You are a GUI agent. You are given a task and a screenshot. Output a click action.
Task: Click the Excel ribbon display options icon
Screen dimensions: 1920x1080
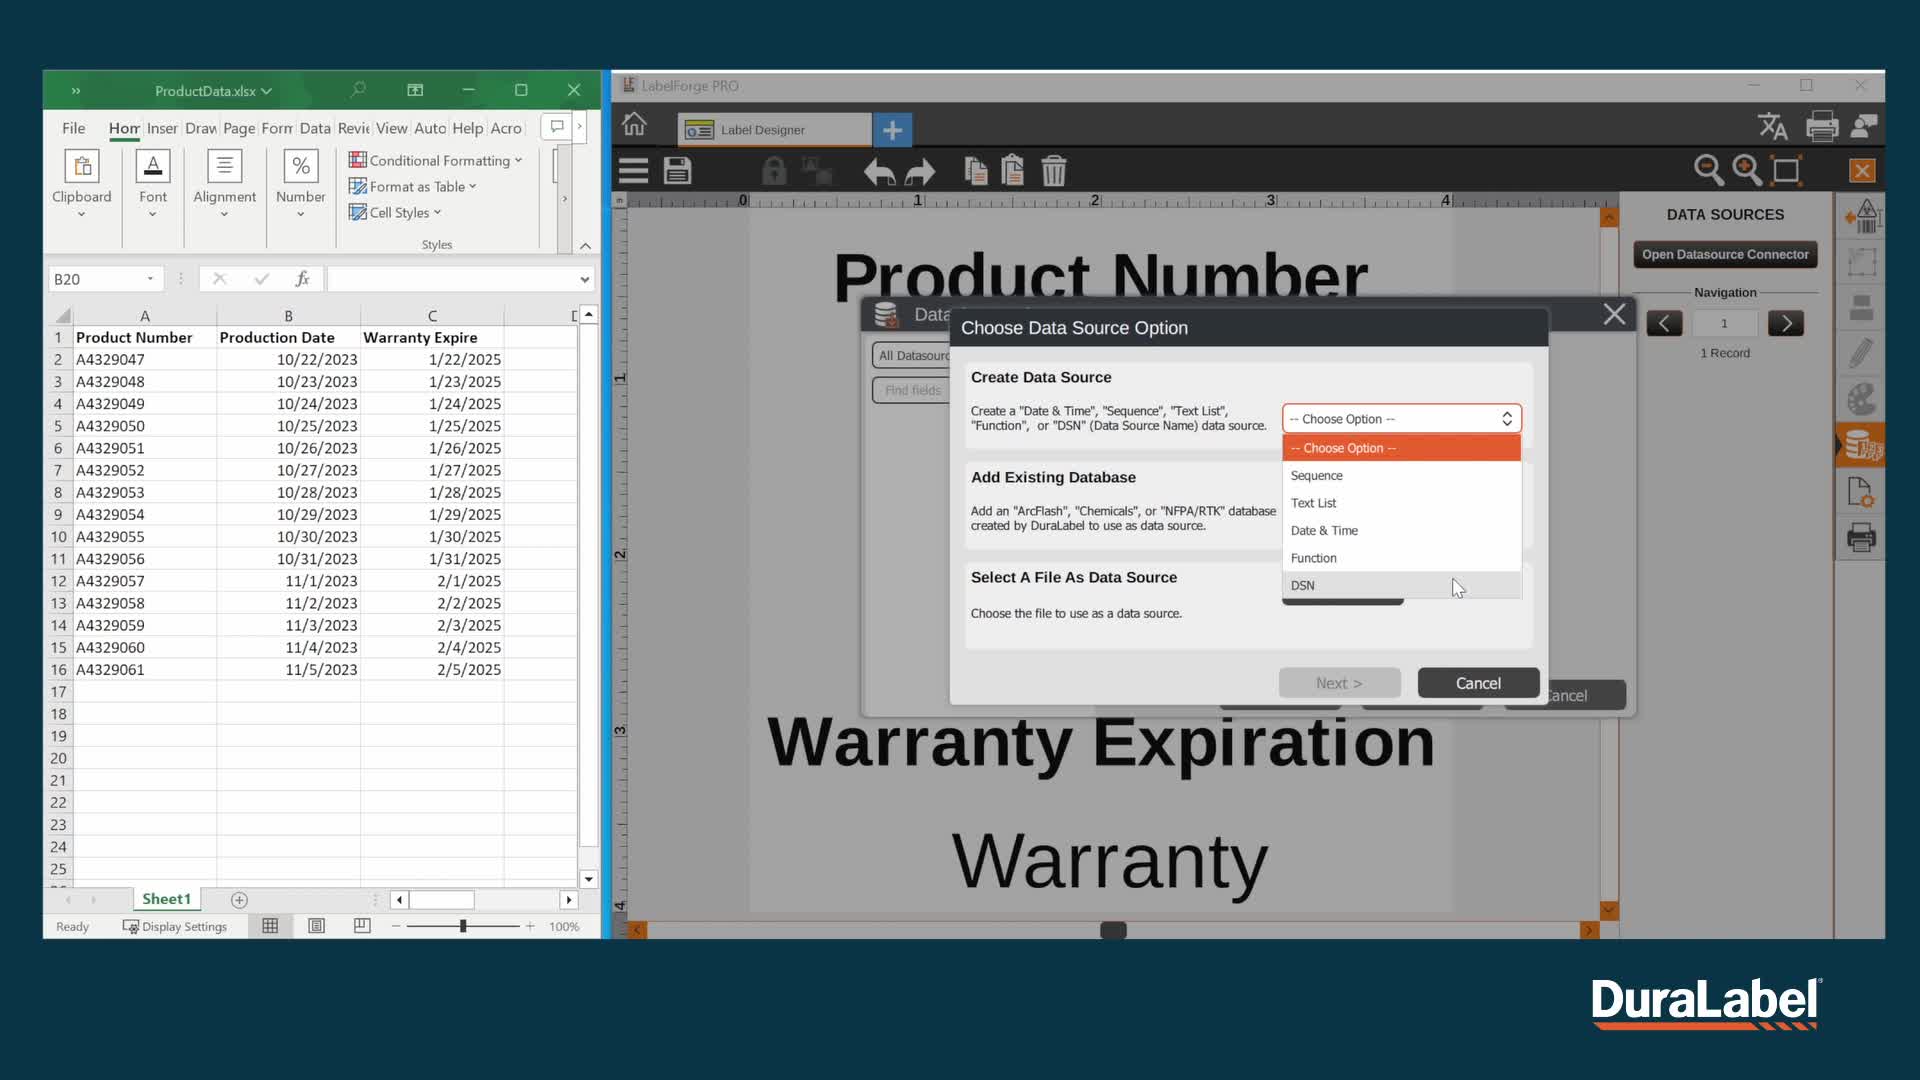coord(415,90)
